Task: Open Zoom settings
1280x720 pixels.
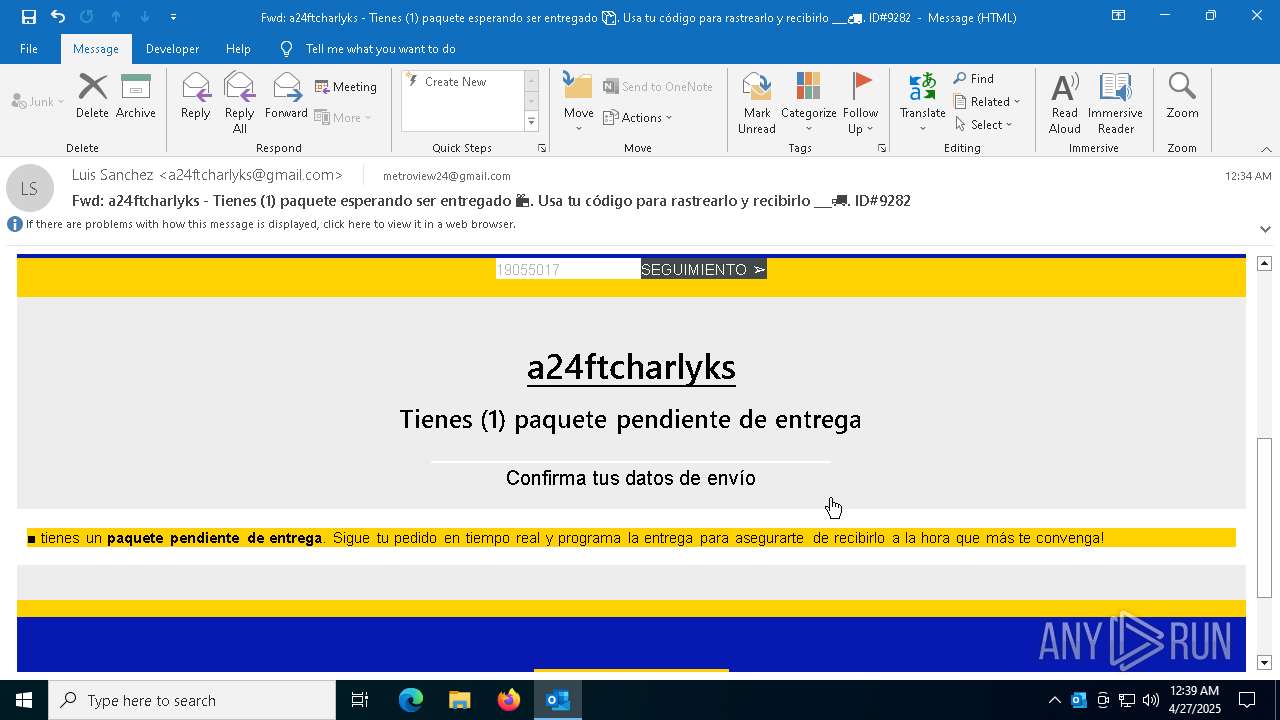Action: (1182, 97)
